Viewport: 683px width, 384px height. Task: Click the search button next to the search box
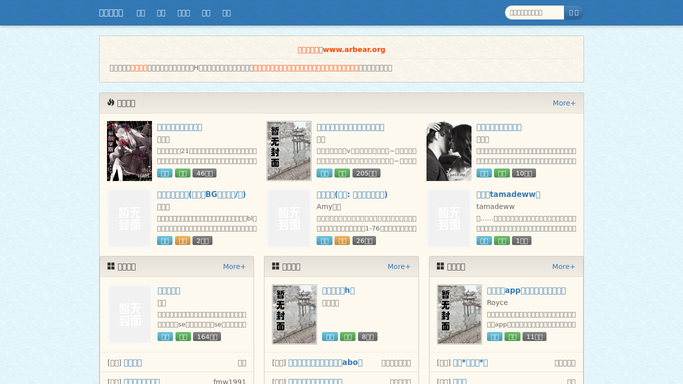(x=574, y=13)
